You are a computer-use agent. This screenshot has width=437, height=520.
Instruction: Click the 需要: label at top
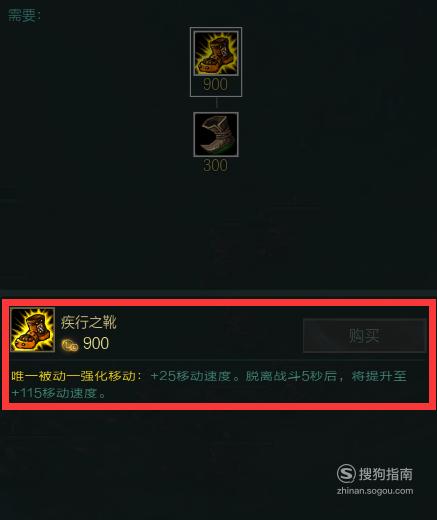tap(24, 15)
